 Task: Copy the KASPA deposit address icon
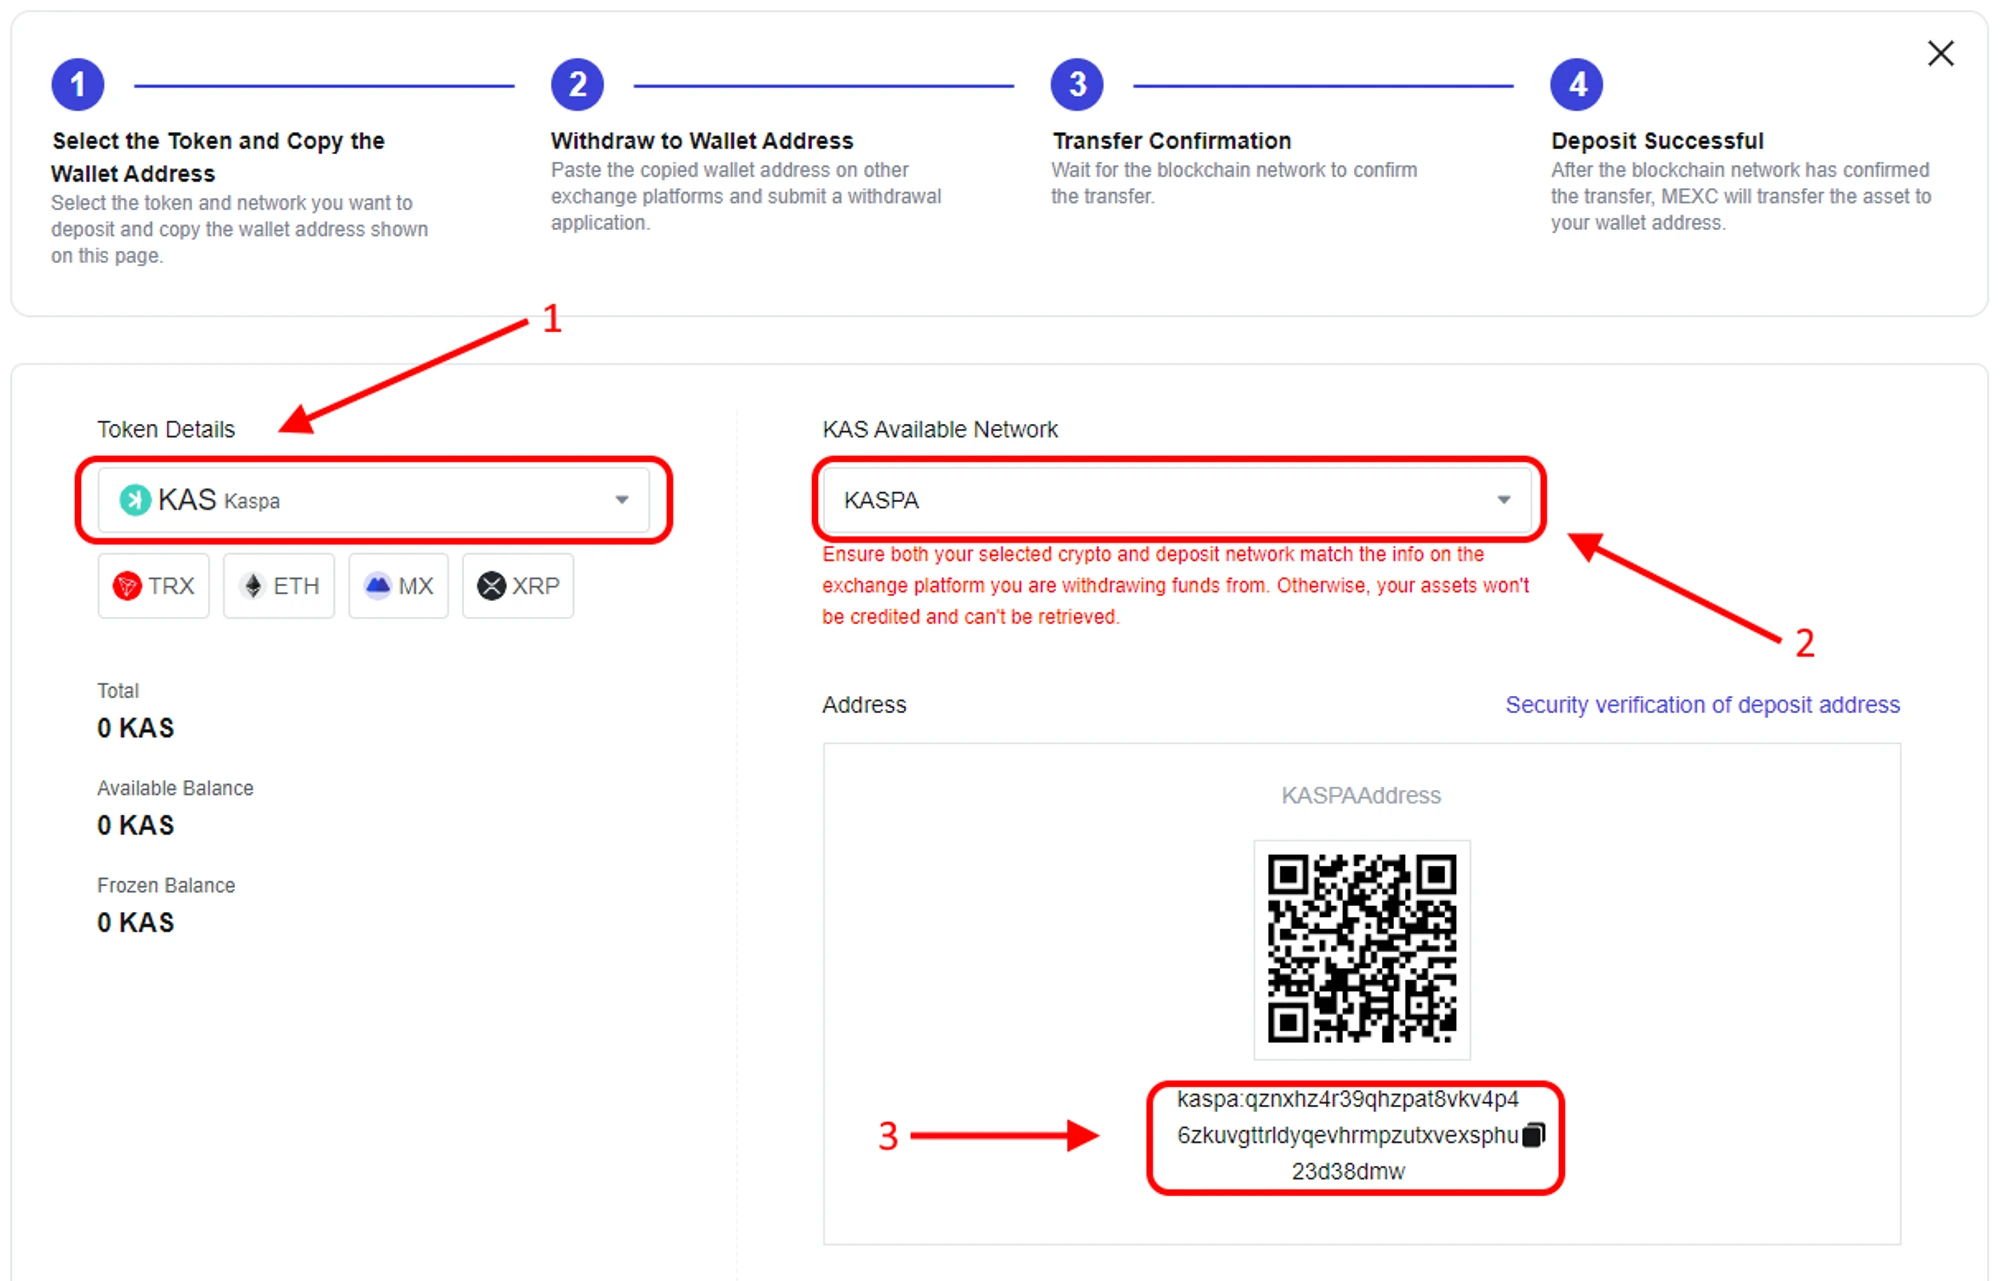[x=1533, y=1135]
